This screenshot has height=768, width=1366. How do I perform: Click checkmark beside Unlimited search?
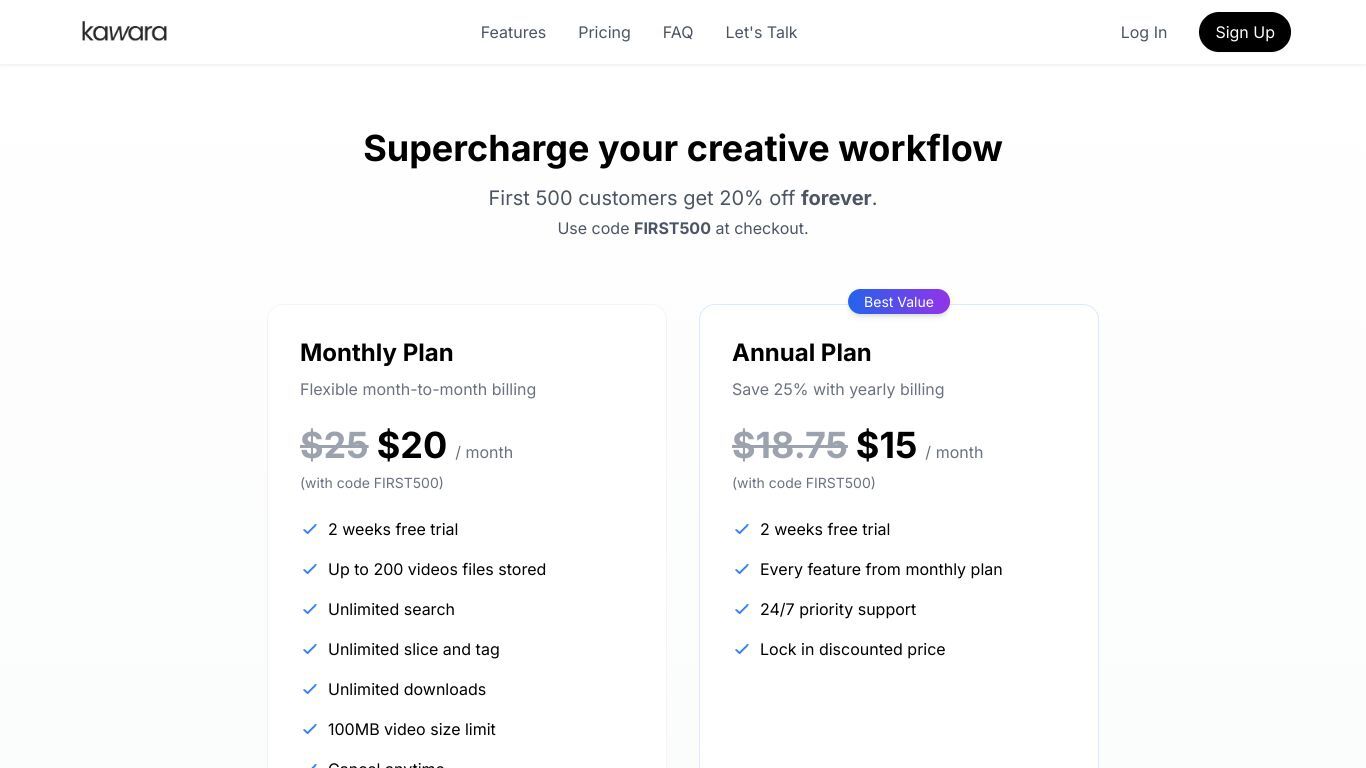(310, 609)
